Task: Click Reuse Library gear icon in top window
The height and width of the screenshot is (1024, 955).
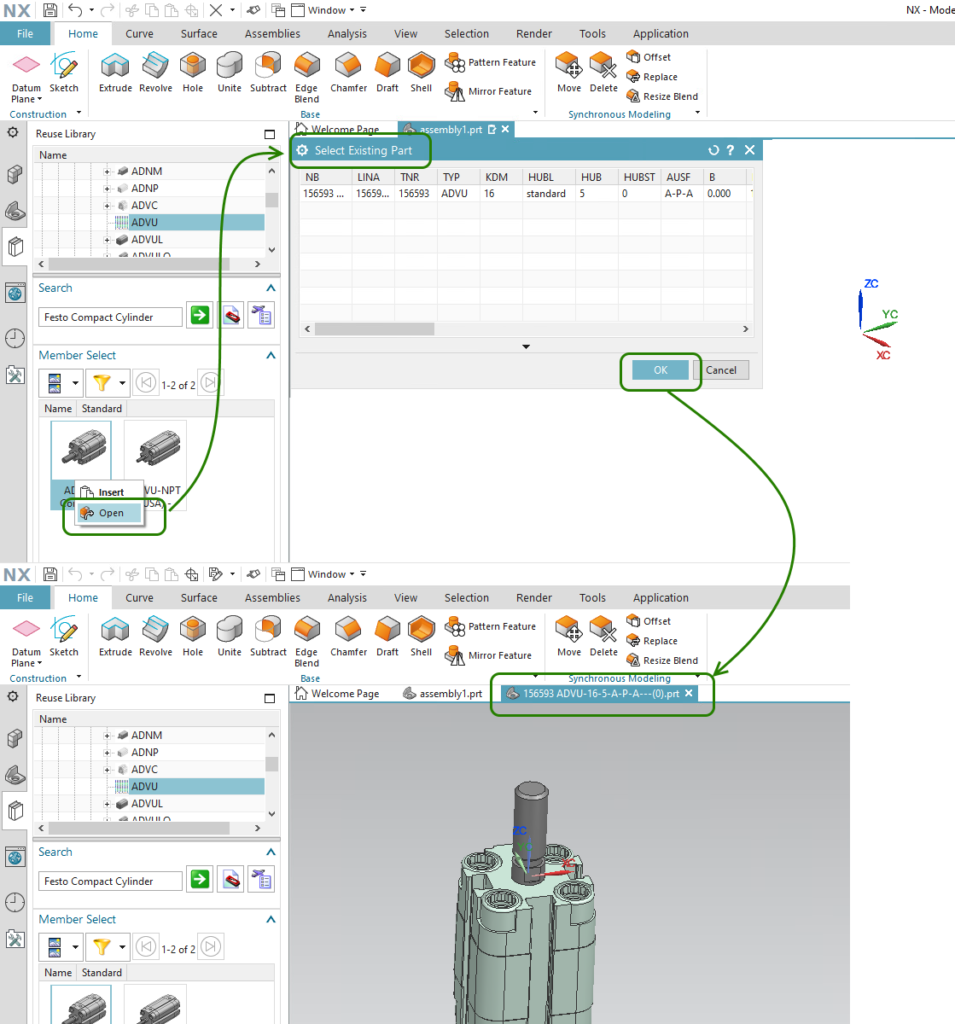Action: pyautogui.click(x=12, y=133)
